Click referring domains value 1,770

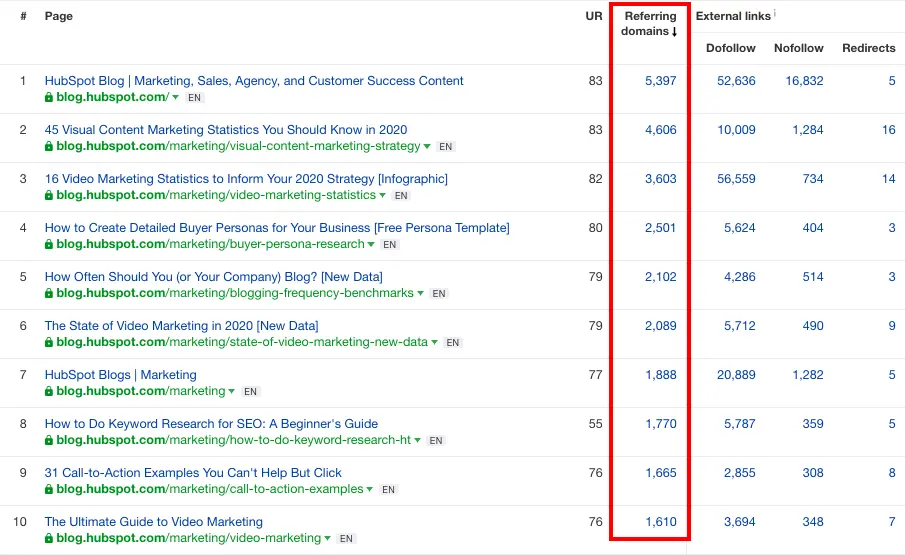[x=660, y=424]
